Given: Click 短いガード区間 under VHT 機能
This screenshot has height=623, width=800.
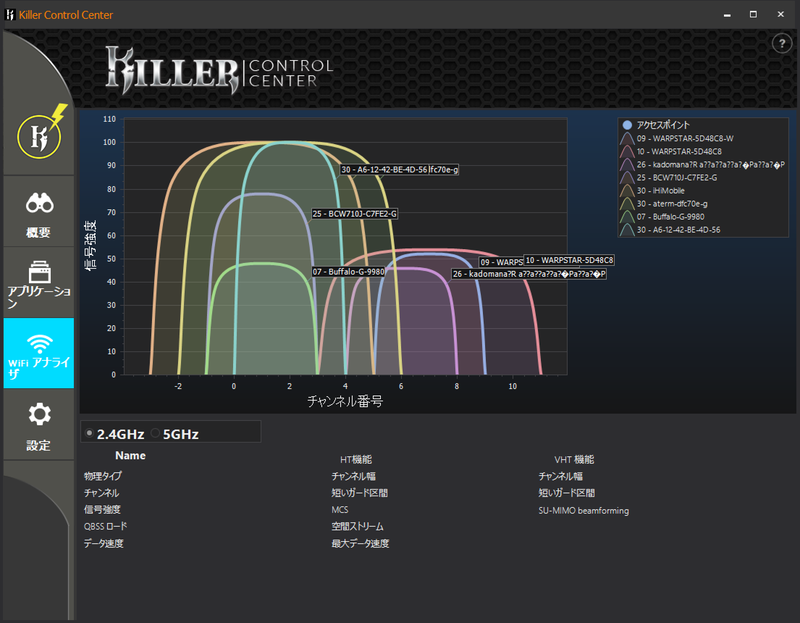Looking at the screenshot, I should (567, 493).
